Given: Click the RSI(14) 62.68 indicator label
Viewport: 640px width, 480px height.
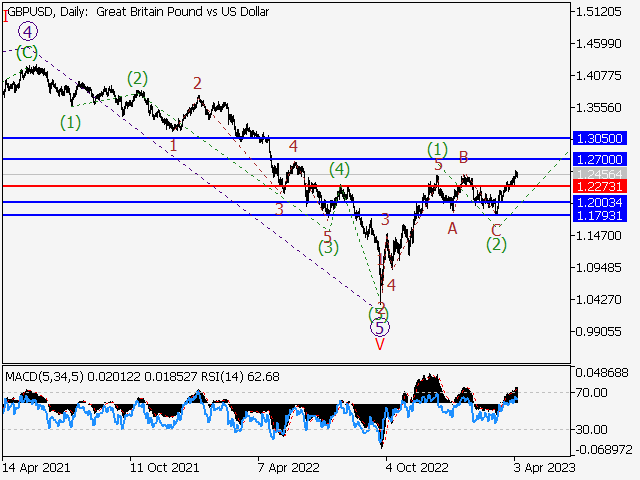Looking at the screenshot, I should coord(240,376).
